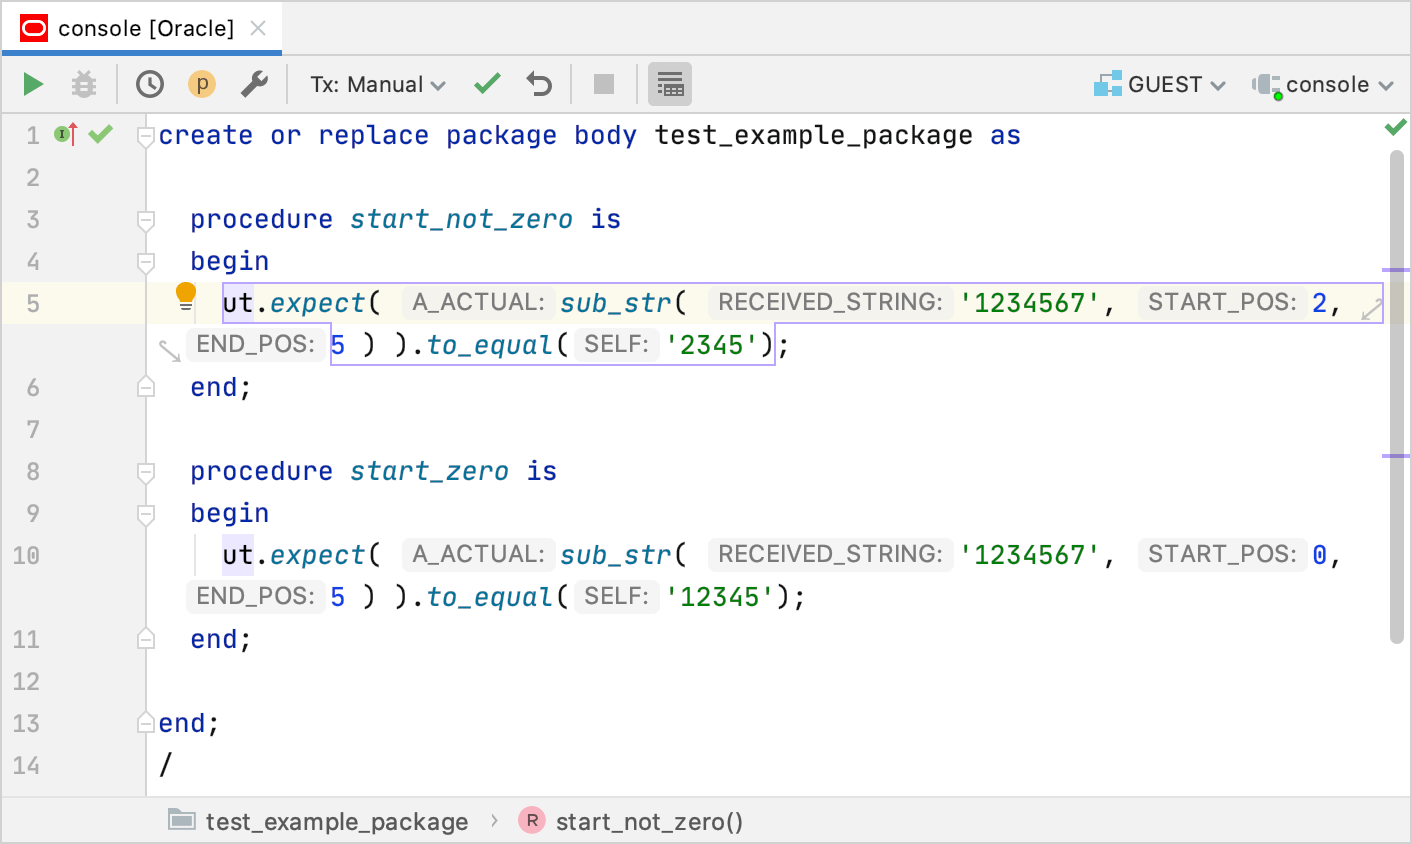Commit the transaction with the green checkmark
Viewport: 1412px width, 844px height.
487,84
